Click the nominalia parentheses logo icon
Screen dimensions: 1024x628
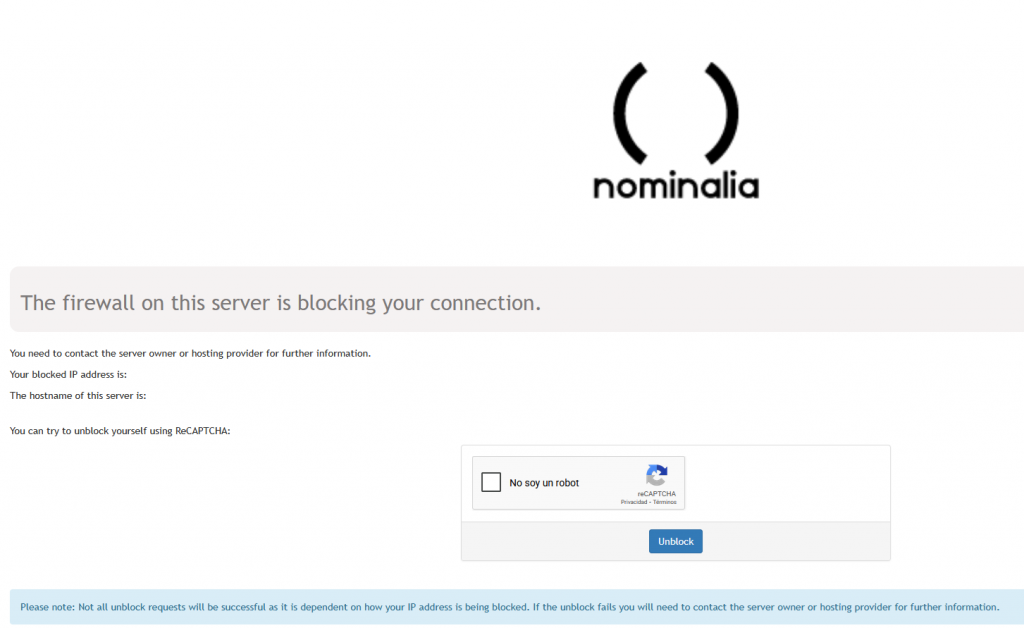pyautogui.click(x=675, y=113)
